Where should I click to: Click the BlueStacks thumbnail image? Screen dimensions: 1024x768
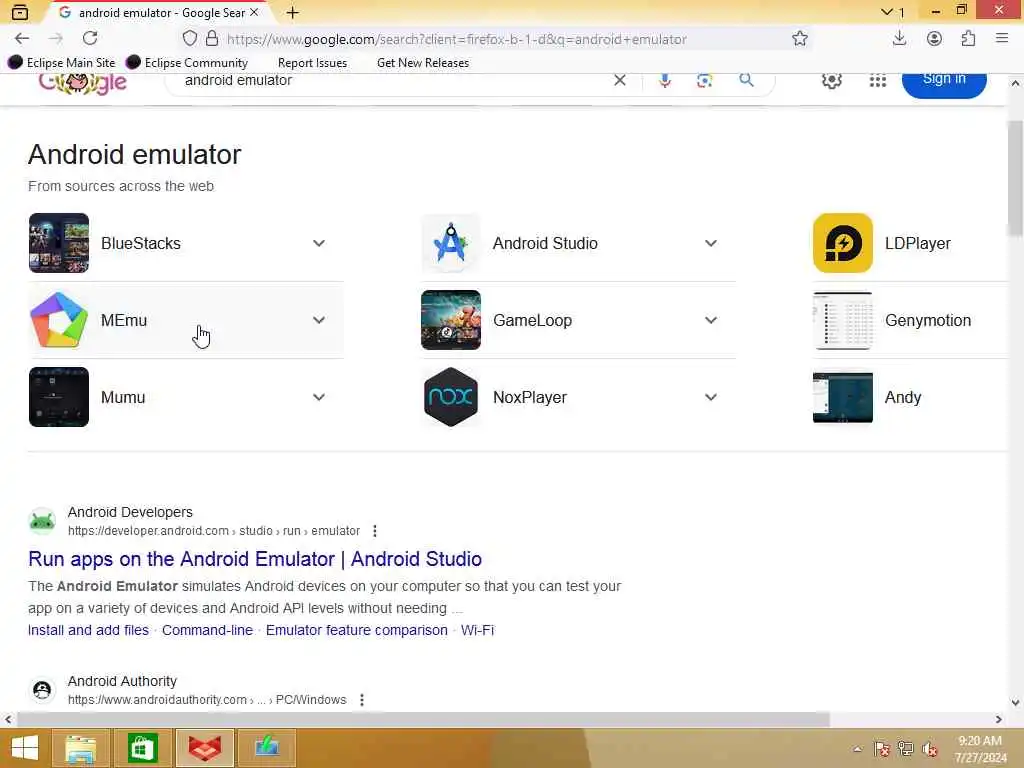(x=59, y=244)
